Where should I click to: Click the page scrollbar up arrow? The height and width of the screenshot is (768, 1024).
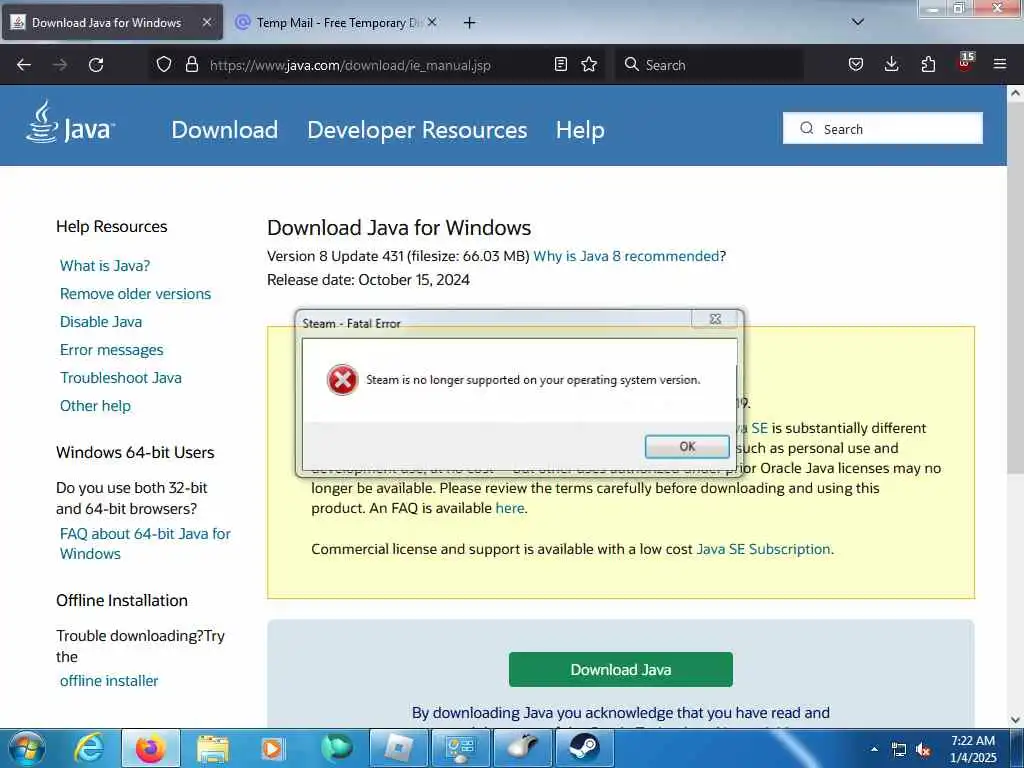[1015, 93]
